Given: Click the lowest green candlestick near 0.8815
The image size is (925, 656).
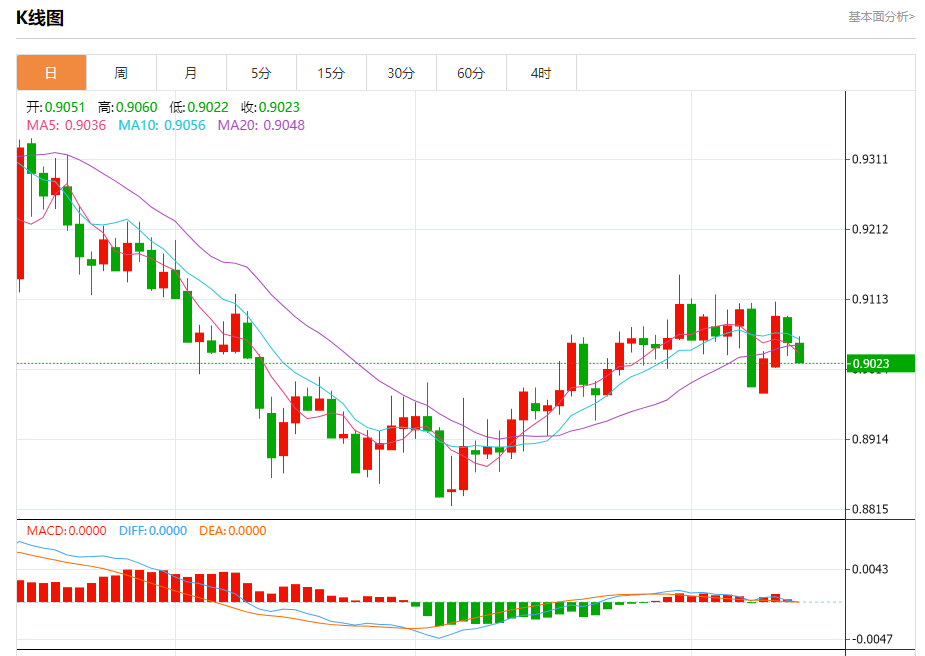Looking at the screenshot, I should 439,464.
